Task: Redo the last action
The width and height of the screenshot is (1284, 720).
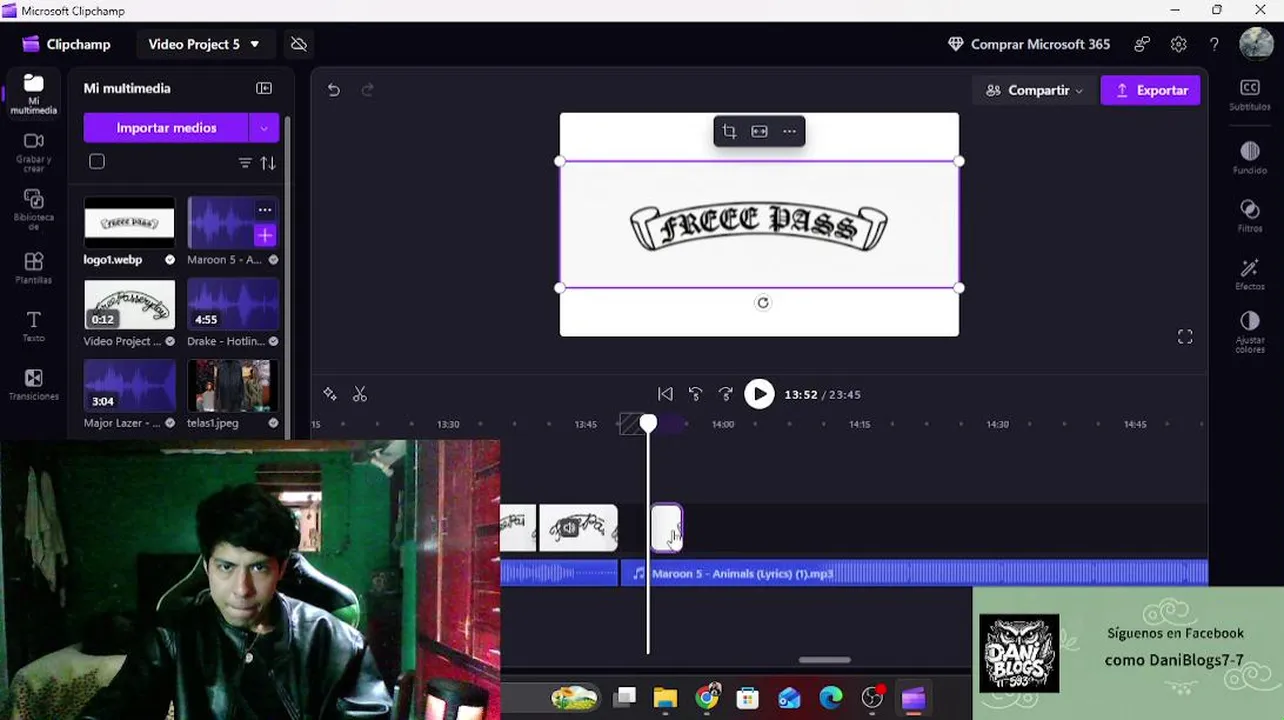Action: [367, 90]
